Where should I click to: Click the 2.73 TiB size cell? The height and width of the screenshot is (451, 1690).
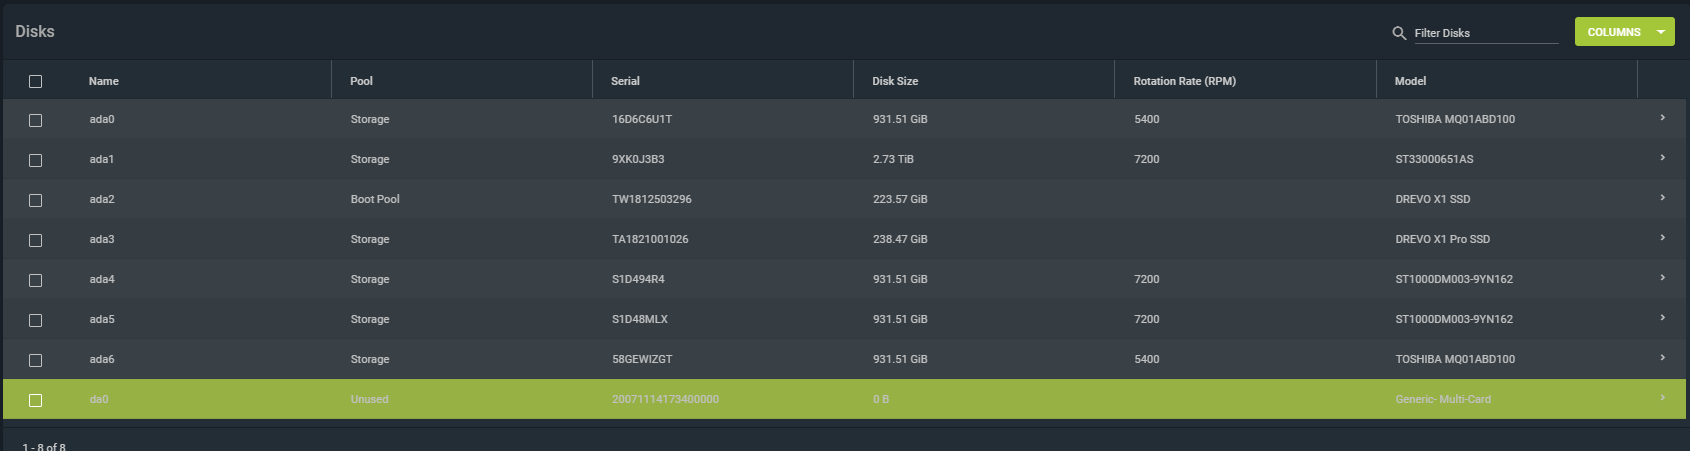tap(893, 159)
